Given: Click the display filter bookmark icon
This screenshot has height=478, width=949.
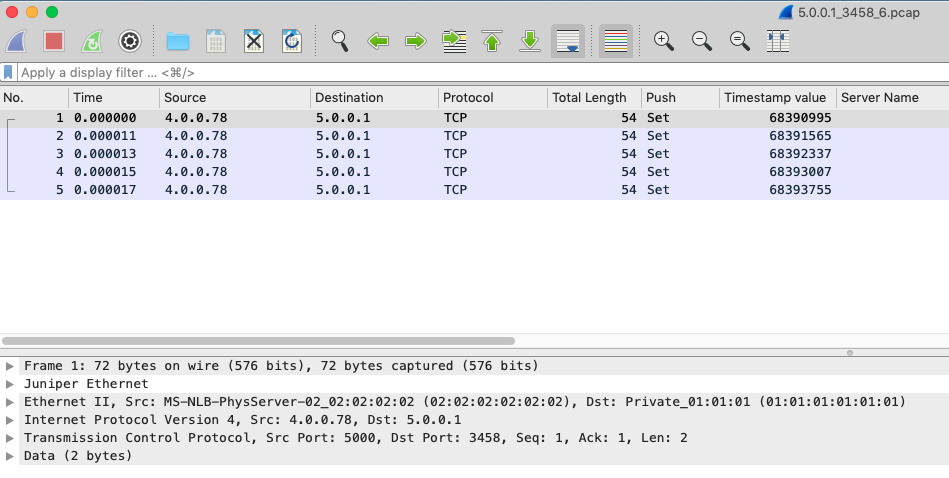Looking at the screenshot, I should (x=9, y=73).
